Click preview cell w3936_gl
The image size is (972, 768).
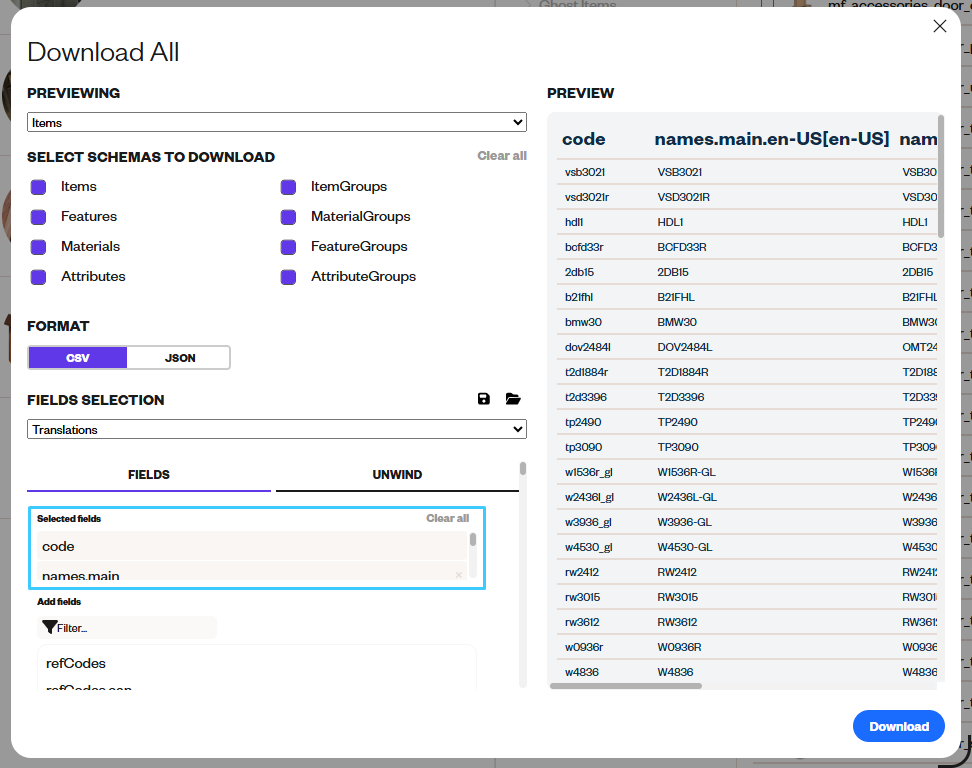tap(588, 522)
